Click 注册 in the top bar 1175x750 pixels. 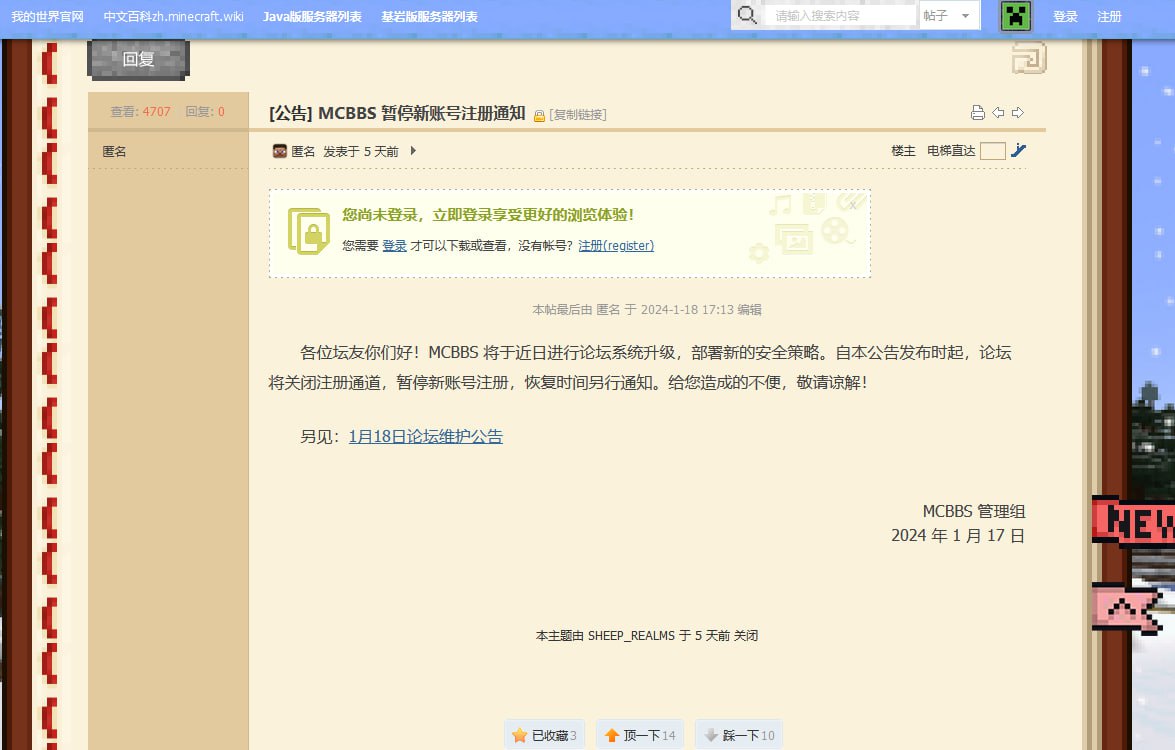(x=1109, y=16)
